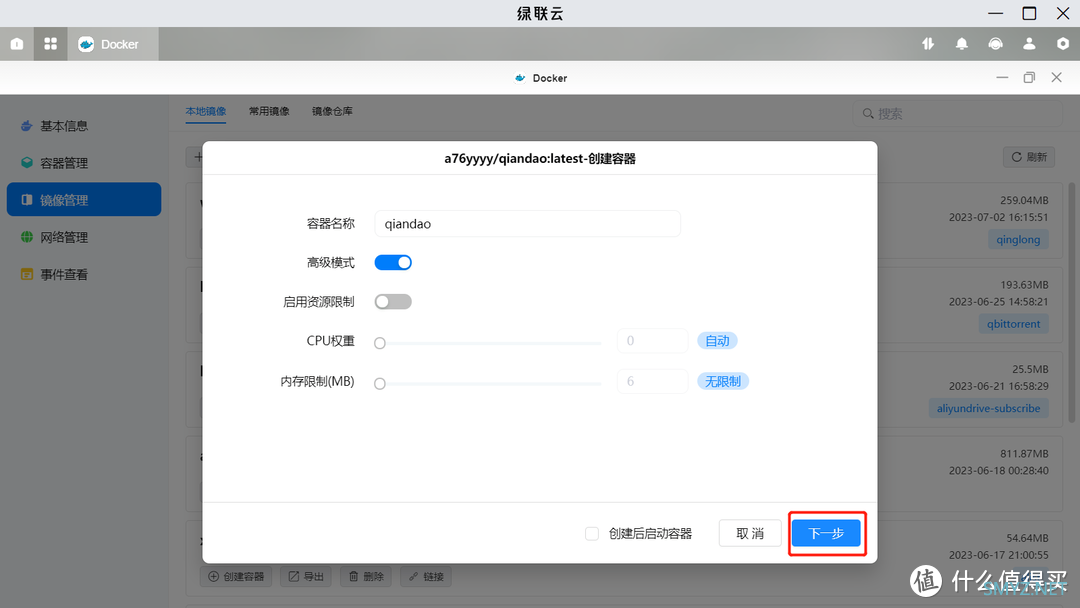Open the app grid launcher icon

[x=50, y=44]
